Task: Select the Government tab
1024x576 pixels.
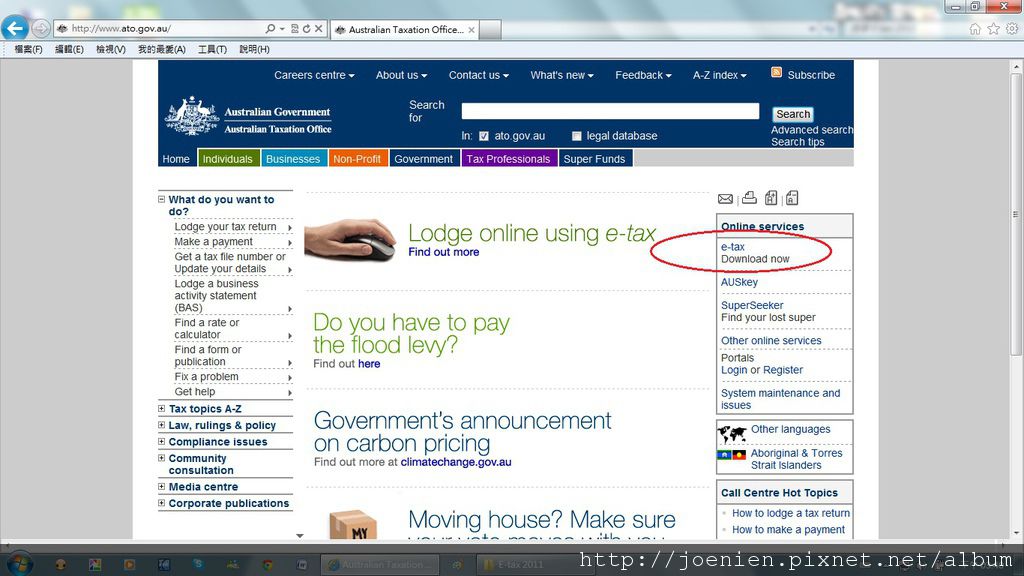Action: click(x=423, y=159)
